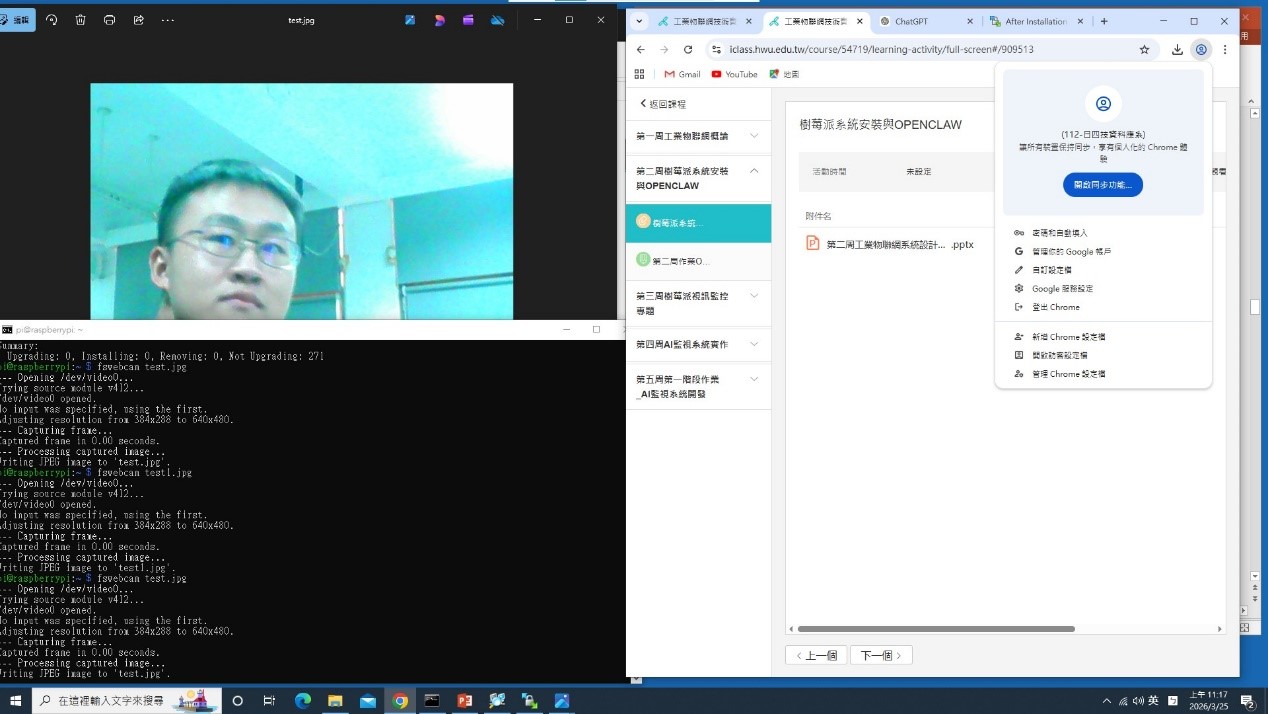This screenshot has height=714, width=1268.
Task: Open Gmail from the Chrome bookmarks bar
Action: click(x=681, y=74)
